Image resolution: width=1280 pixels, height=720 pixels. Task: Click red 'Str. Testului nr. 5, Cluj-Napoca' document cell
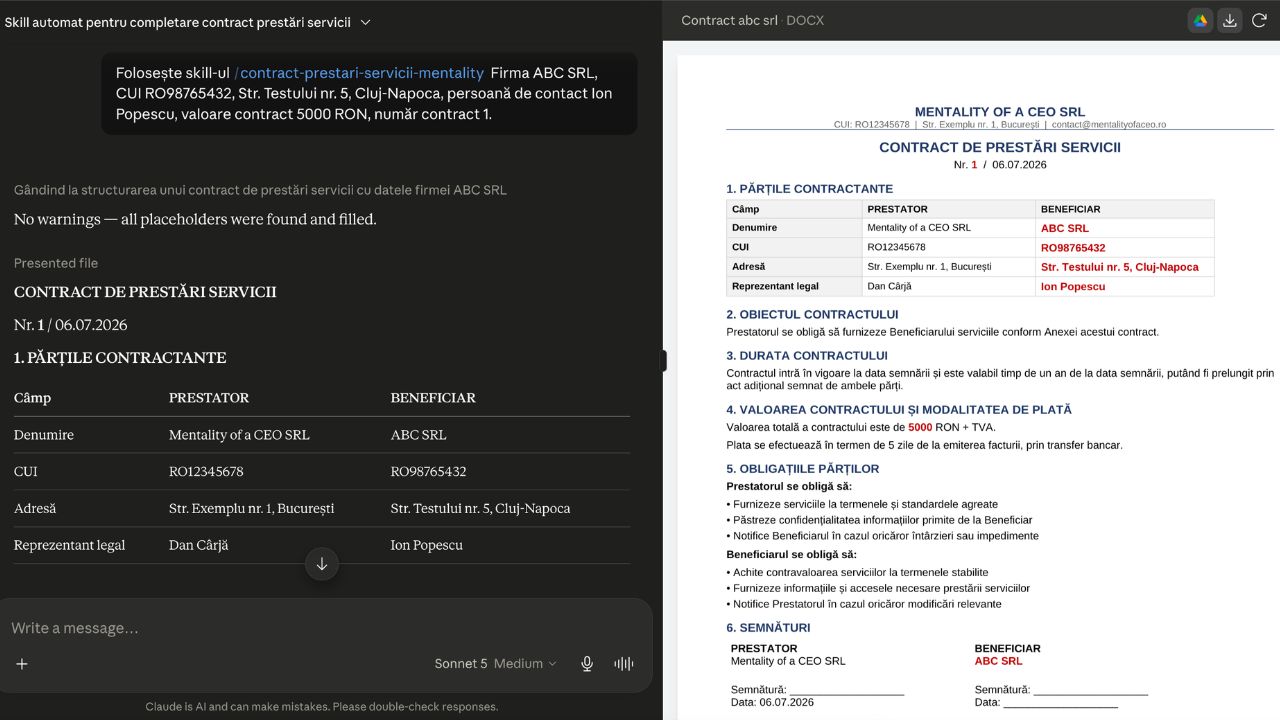click(x=1120, y=267)
